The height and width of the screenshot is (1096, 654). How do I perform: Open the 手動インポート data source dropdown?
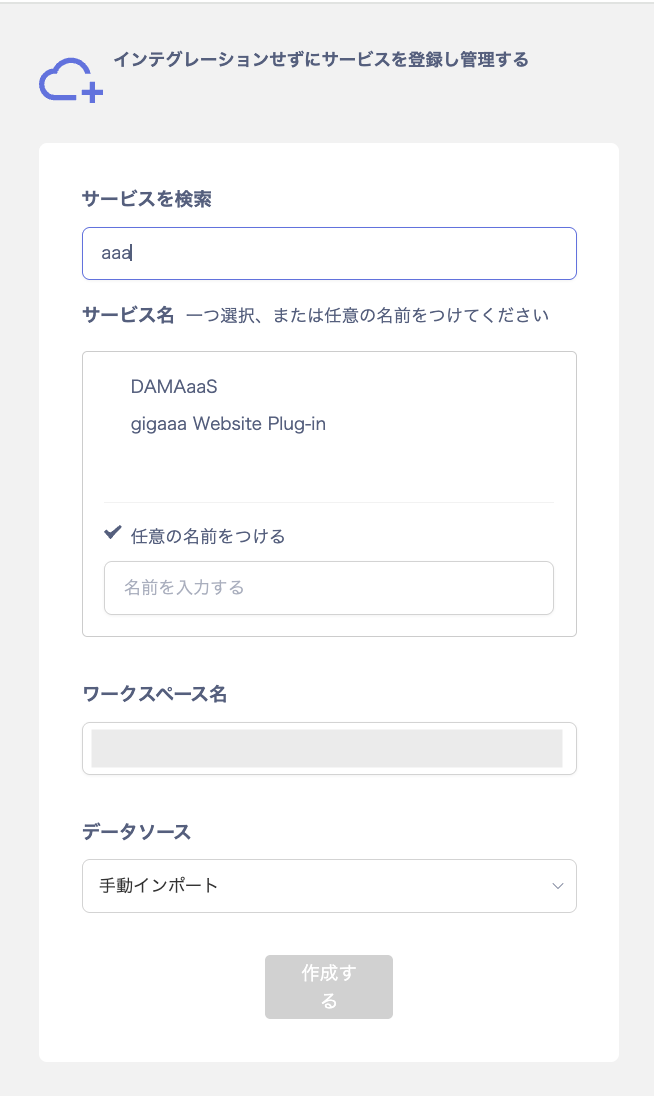(328, 886)
